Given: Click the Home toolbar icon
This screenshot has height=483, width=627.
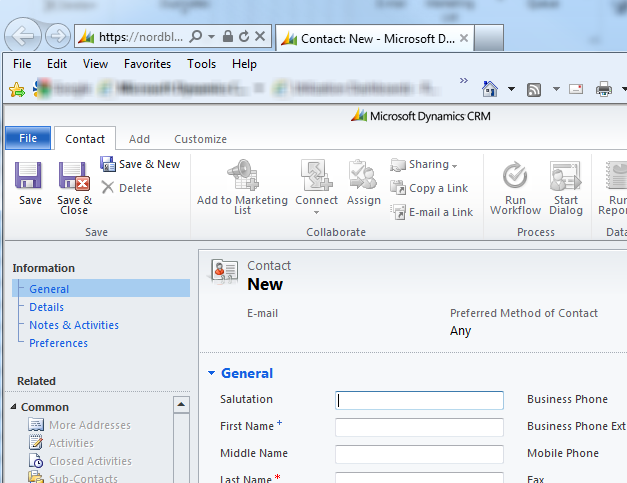Looking at the screenshot, I should click(x=490, y=89).
